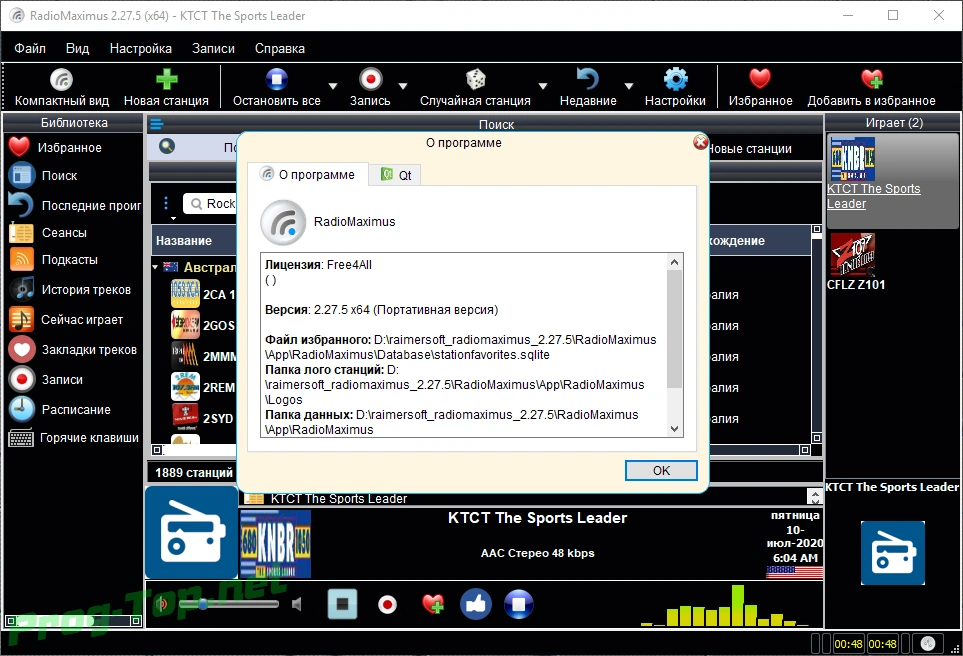Click the KNBR station logo in player
Screen dimensions: 963x656
[x=276, y=544]
